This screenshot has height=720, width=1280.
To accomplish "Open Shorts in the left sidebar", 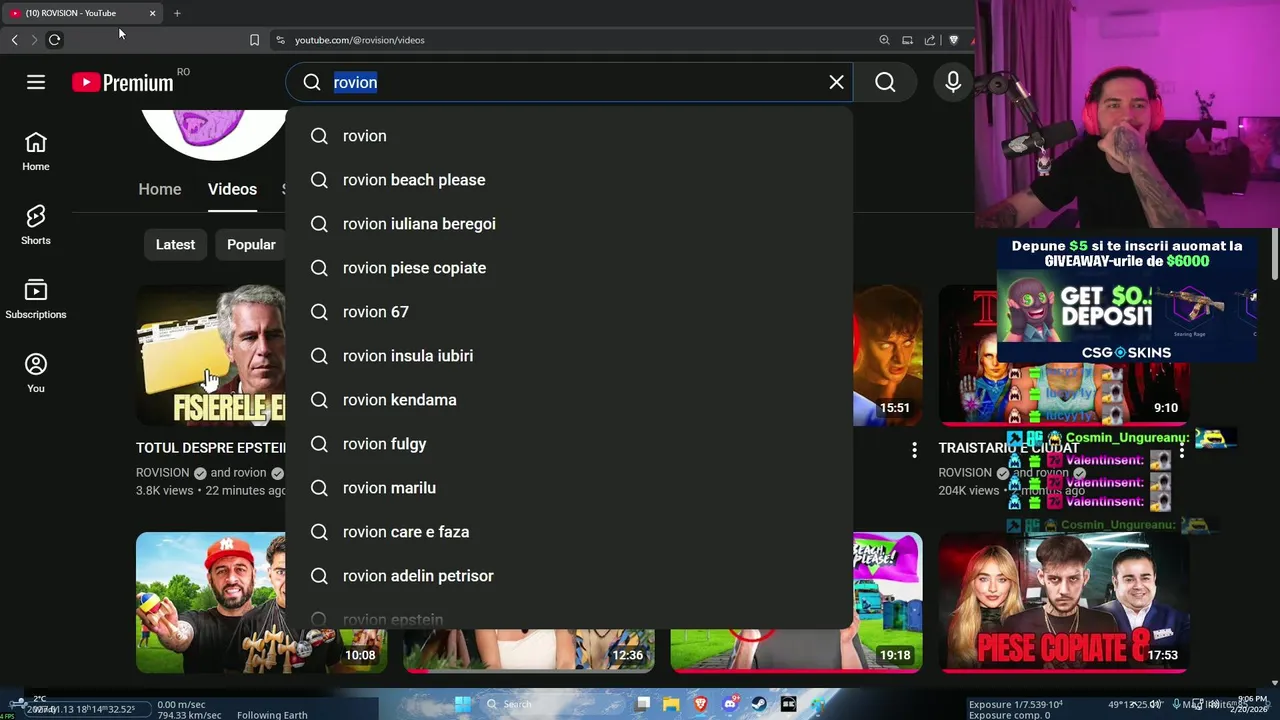I will (36, 225).
